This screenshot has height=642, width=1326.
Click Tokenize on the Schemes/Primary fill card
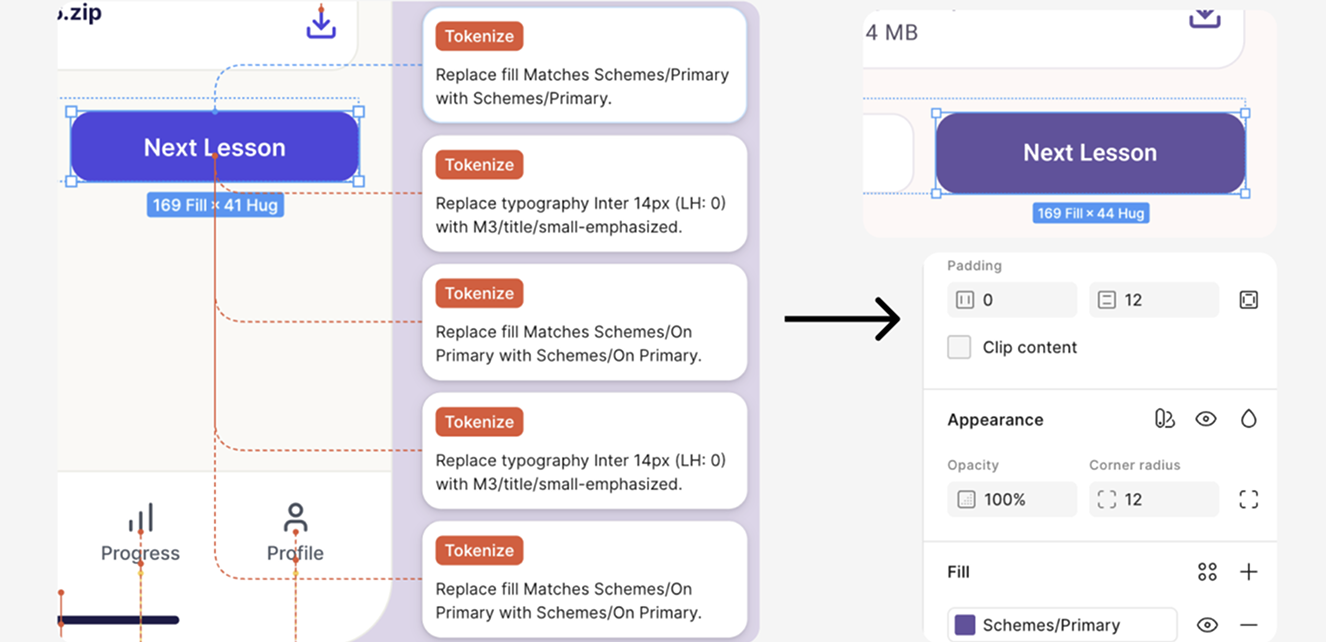pos(479,36)
